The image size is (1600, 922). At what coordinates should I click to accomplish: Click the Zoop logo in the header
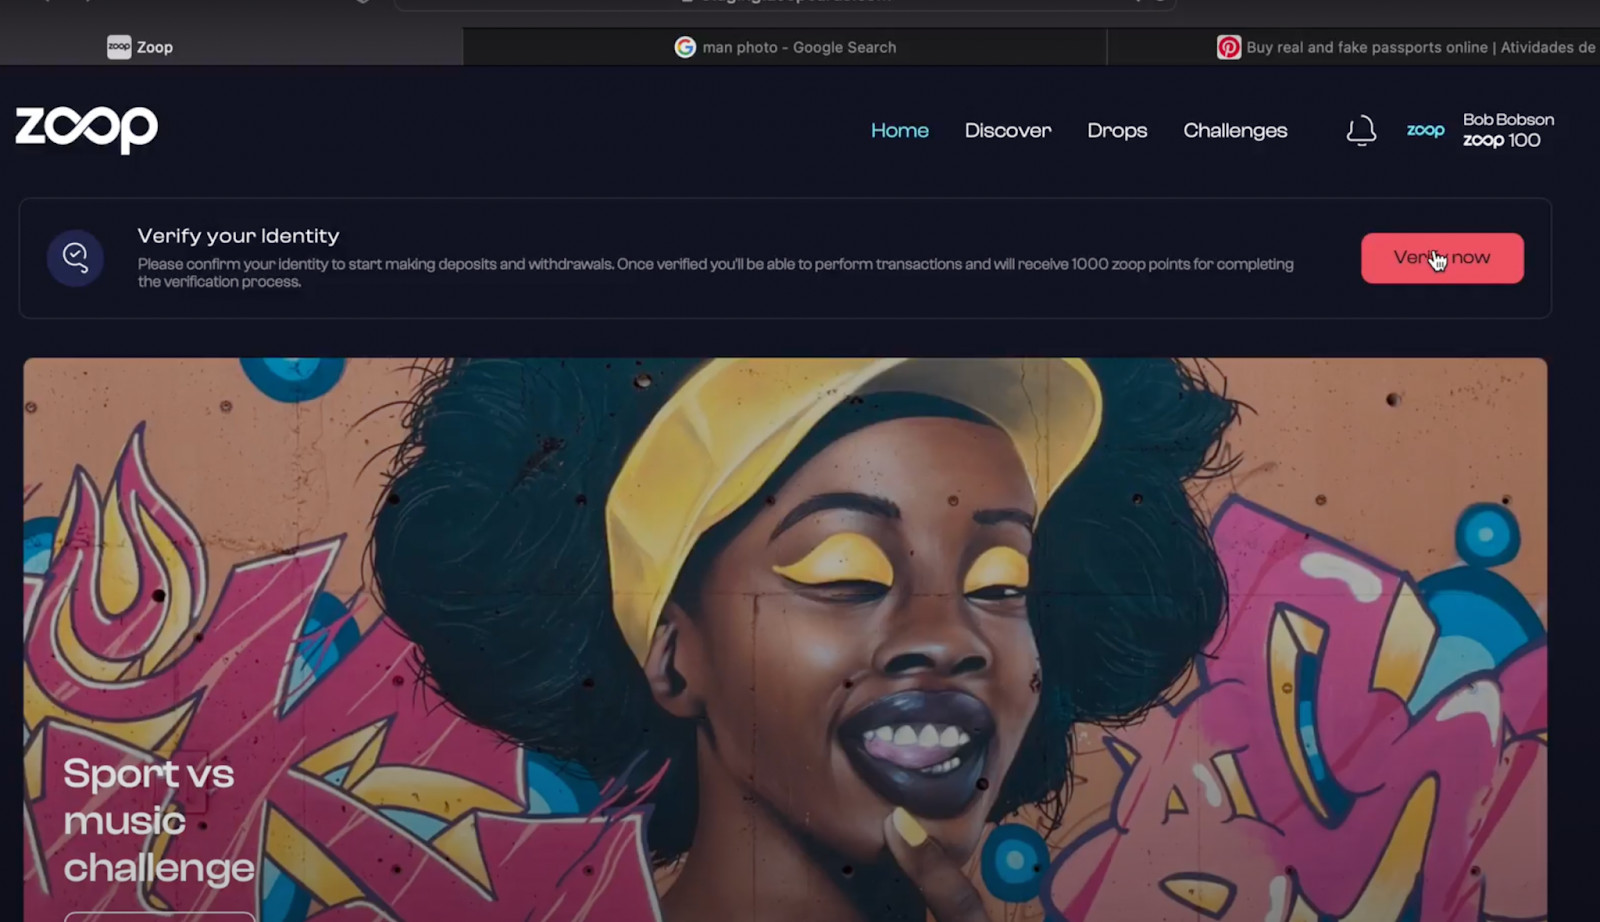[87, 129]
